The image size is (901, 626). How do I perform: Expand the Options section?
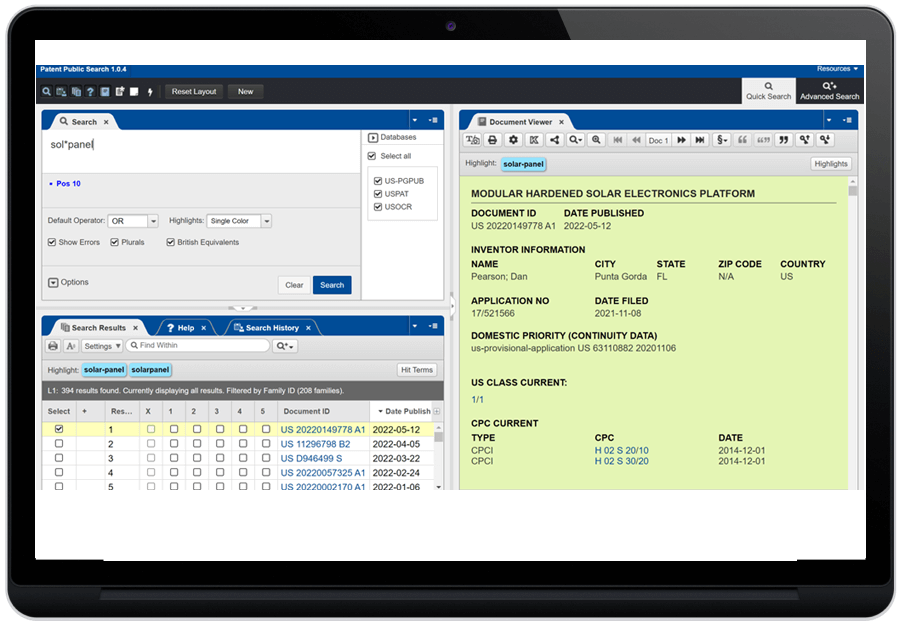pyautogui.click(x=53, y=283)
